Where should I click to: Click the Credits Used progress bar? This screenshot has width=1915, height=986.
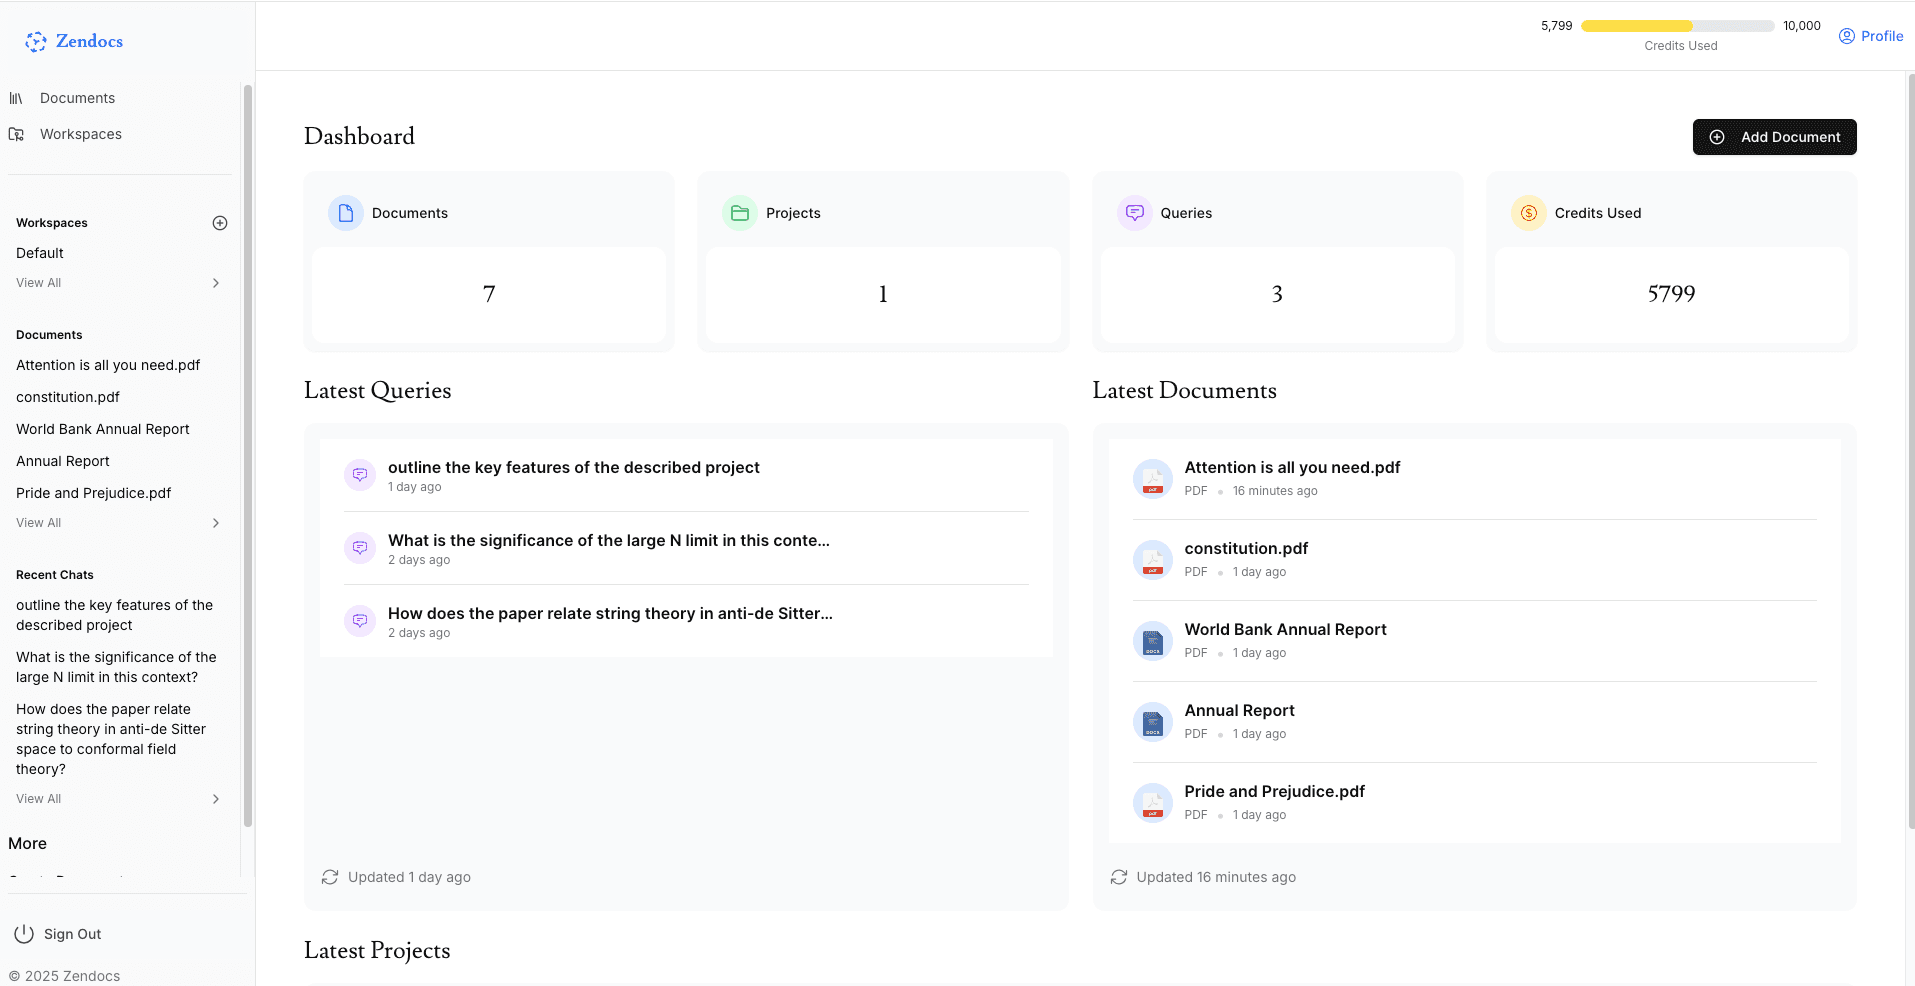[1677, 25]
